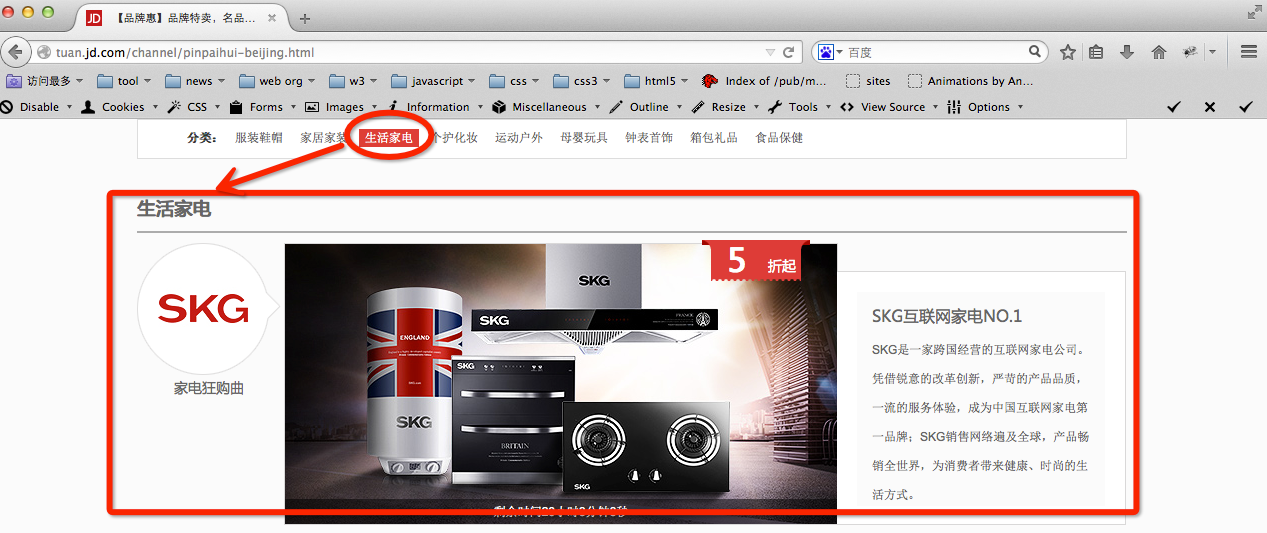
Task: Open the web org bookmarks folder
Action: 276,81
